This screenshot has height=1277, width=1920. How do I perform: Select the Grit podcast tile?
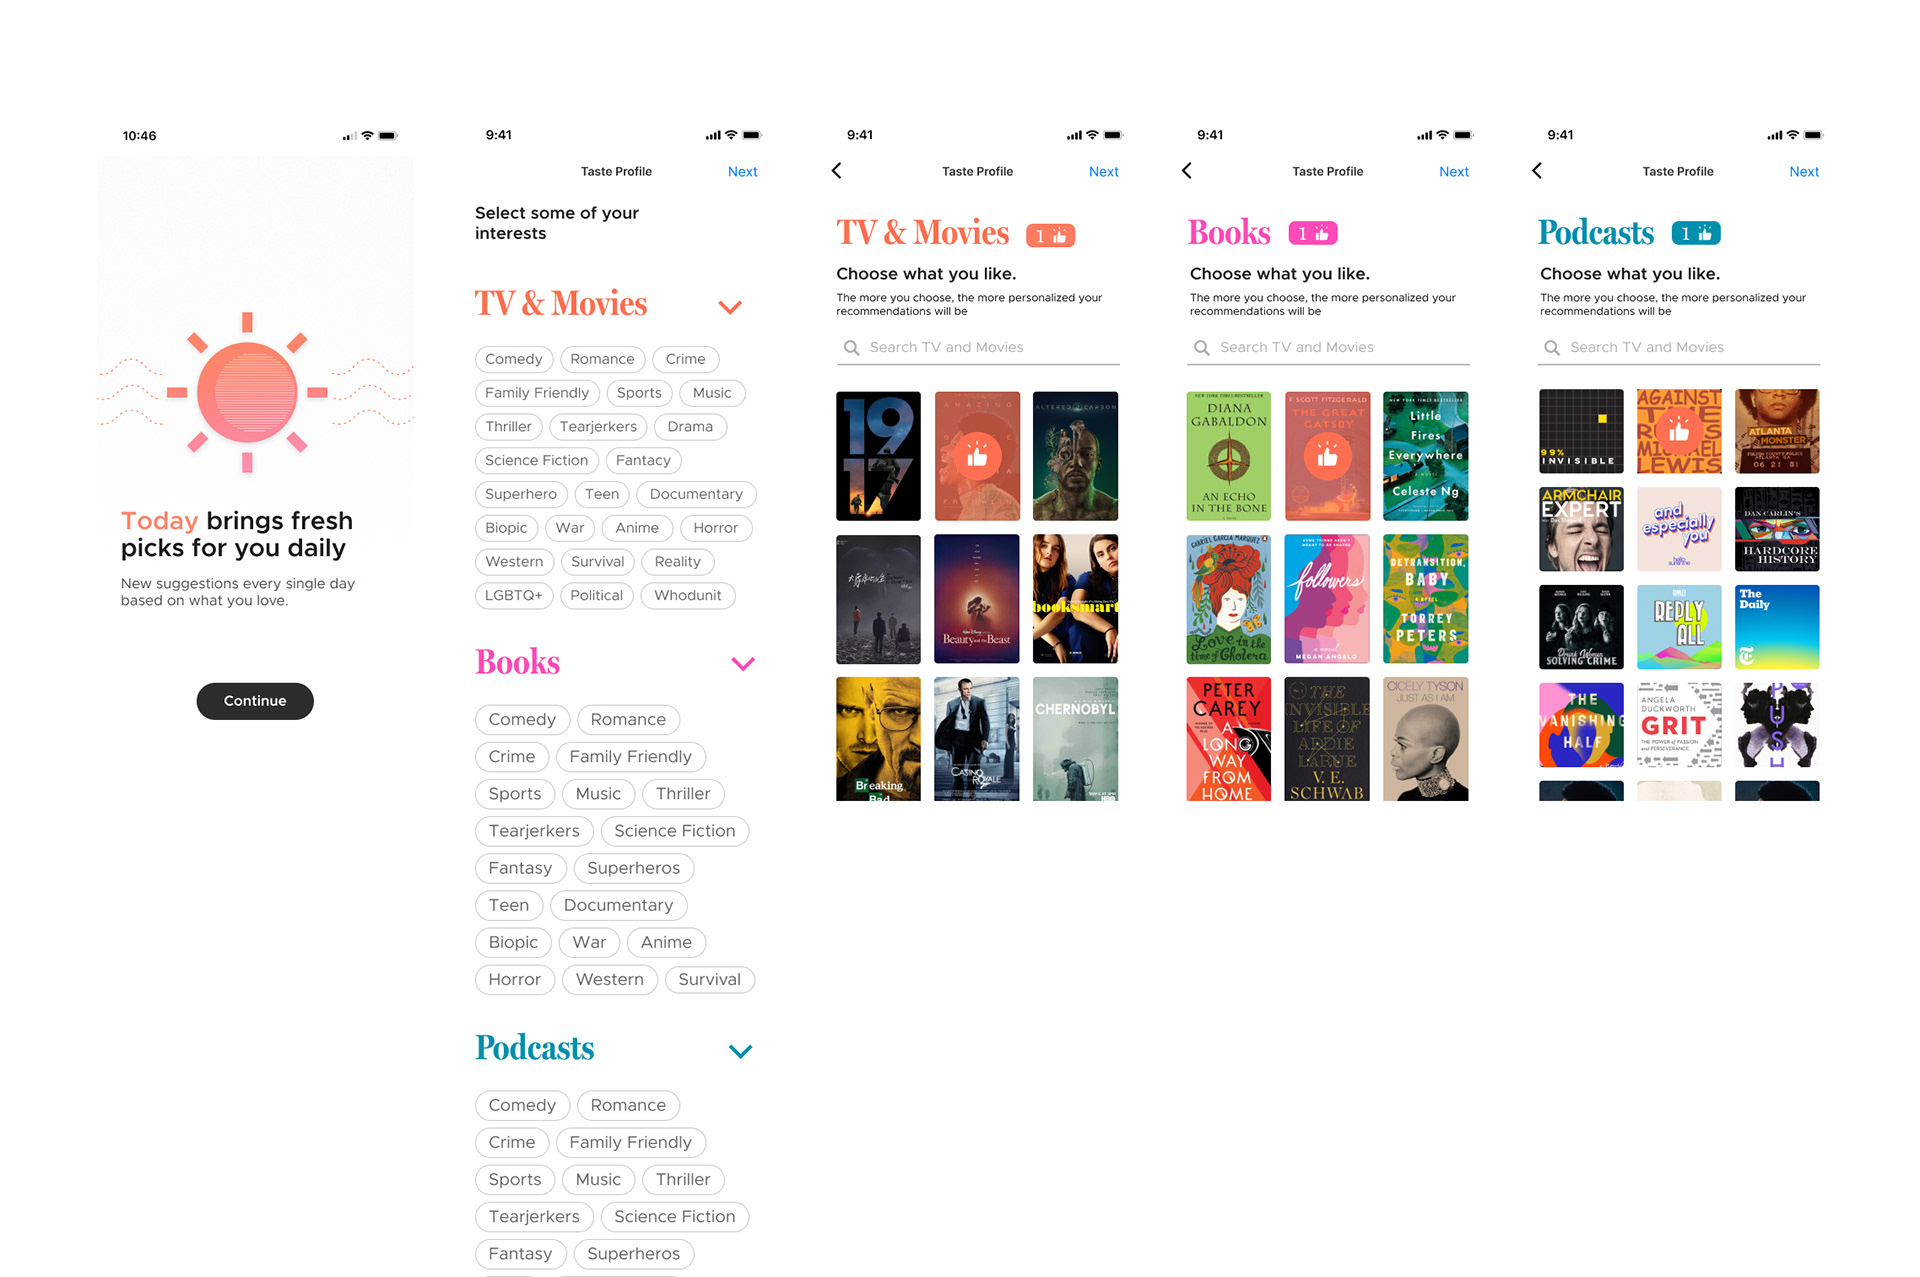pos(1679,725)
